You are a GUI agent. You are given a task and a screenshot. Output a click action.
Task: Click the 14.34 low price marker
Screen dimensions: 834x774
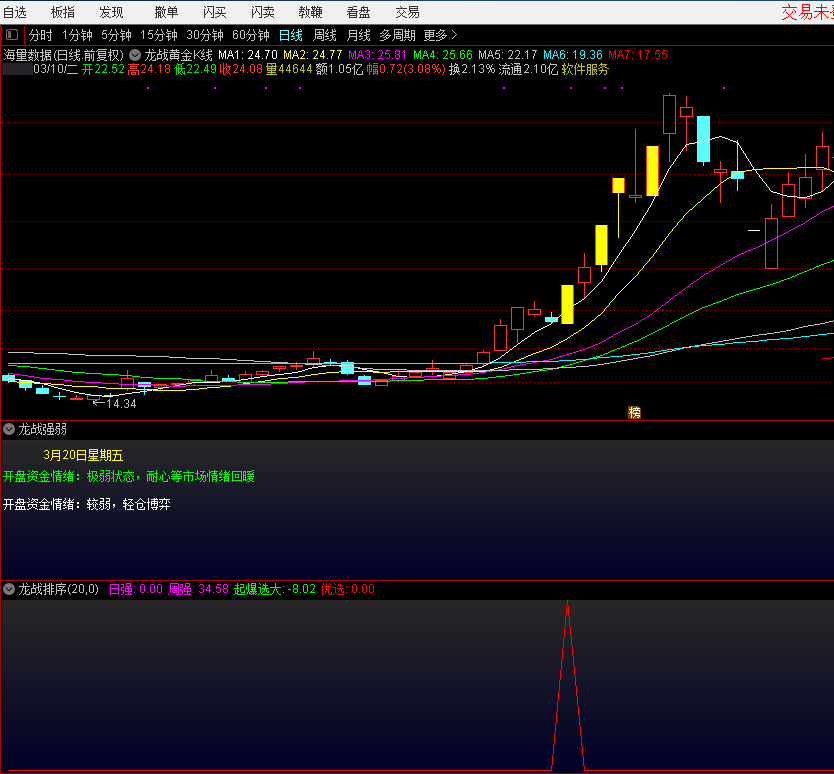click(x=120, y=404)
